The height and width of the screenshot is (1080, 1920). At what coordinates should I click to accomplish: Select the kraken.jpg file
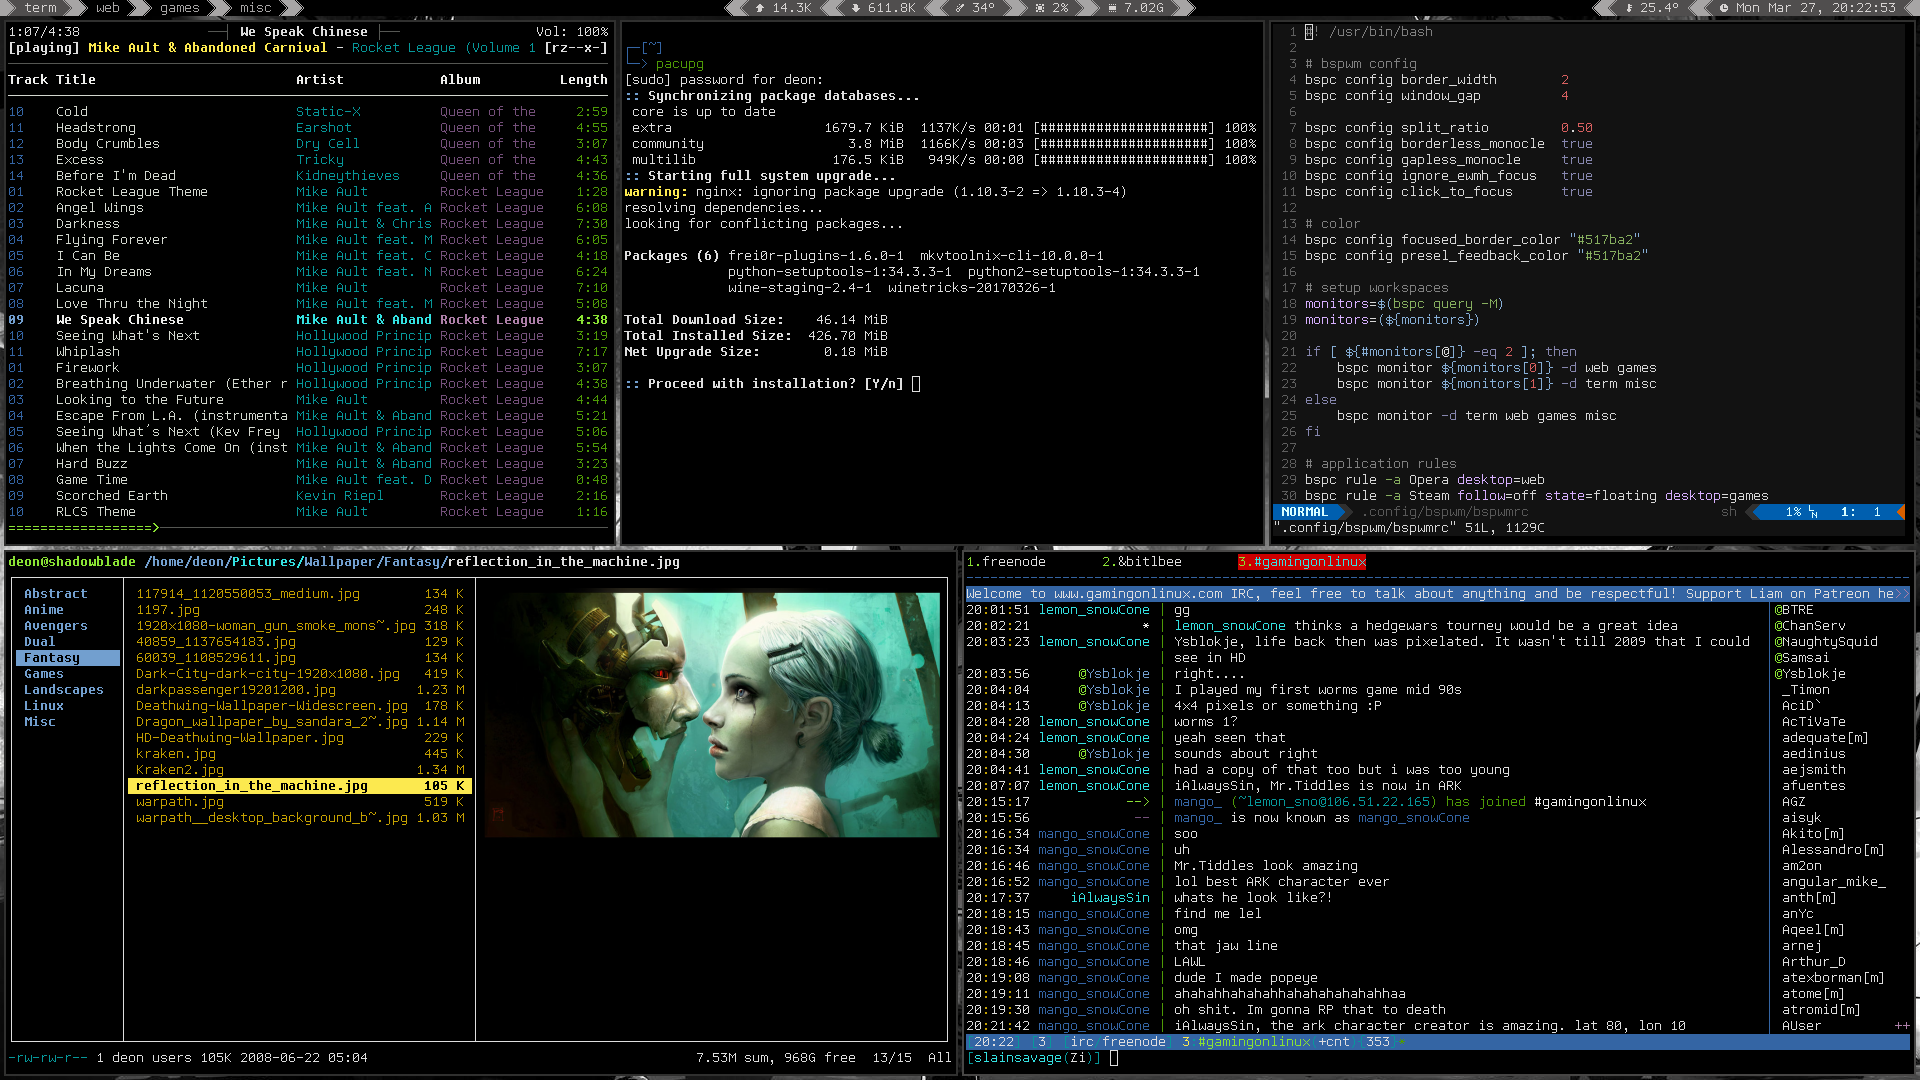[176, 754]
